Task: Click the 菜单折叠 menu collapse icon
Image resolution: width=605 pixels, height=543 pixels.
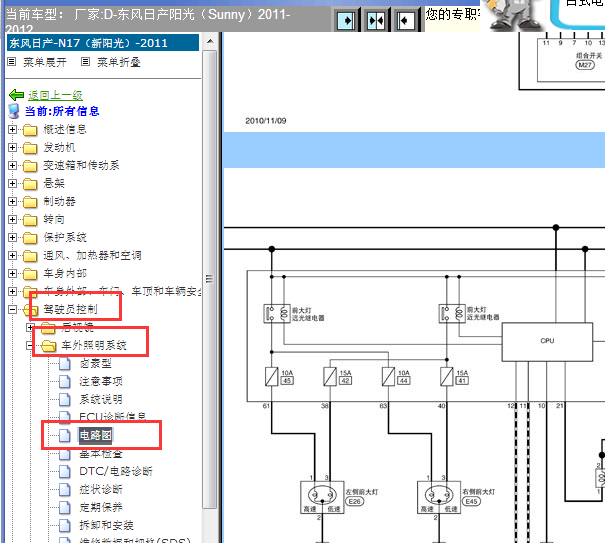Action: (85, 61)
